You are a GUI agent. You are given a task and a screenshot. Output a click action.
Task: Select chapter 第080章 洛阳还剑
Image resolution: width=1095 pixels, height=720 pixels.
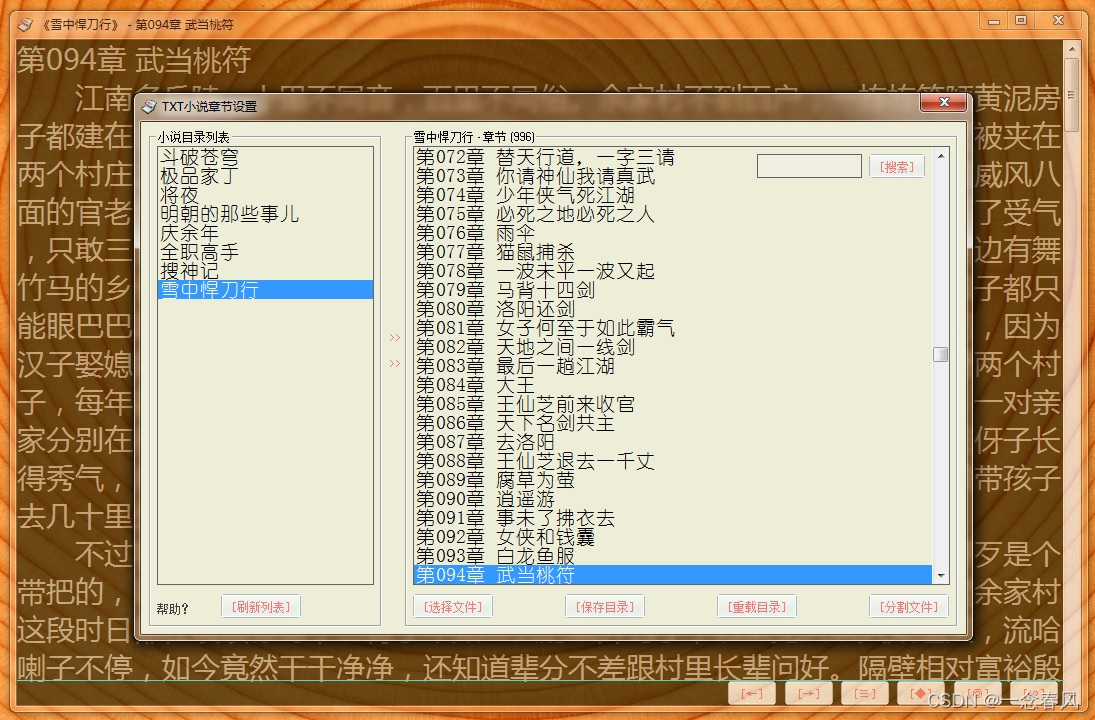tap(673, 309)
